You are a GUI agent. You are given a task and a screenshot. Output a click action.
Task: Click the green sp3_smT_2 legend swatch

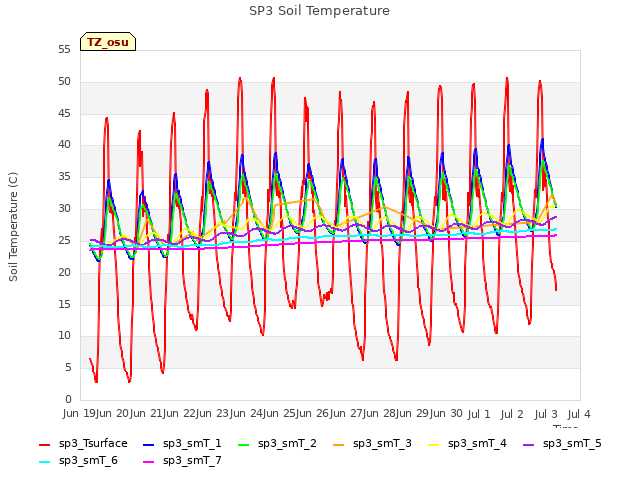point(244,444)
